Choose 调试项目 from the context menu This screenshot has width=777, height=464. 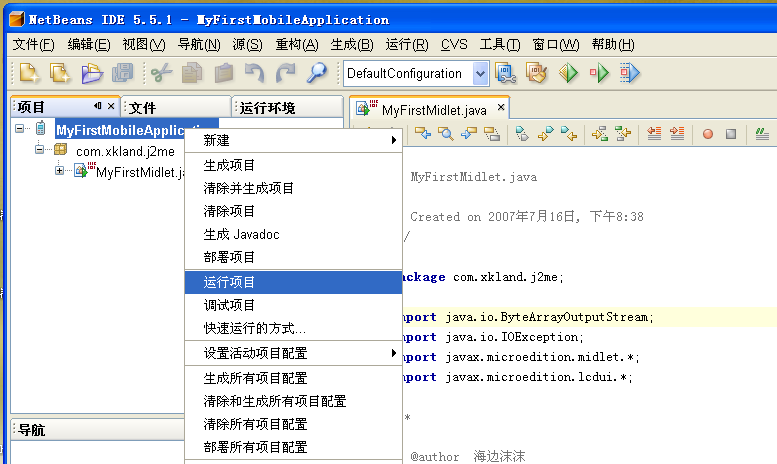pos(293,305)
